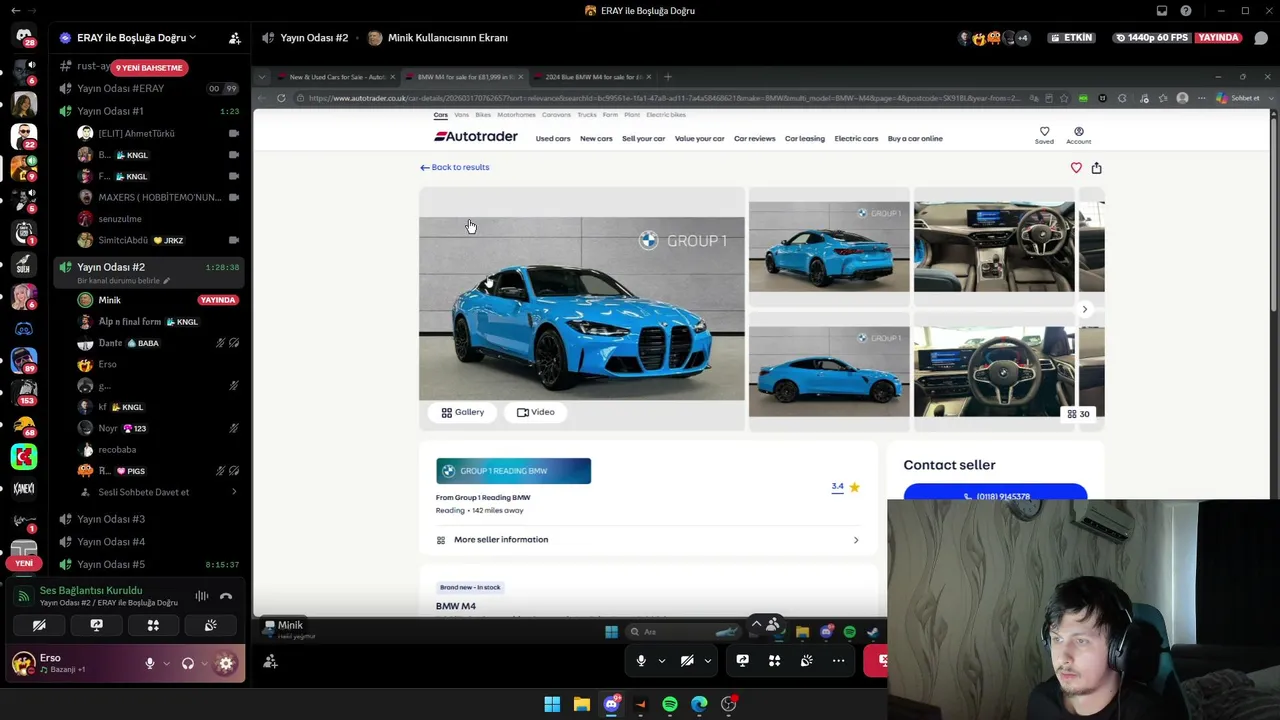Viewport: 1280px width, 720px height.
Task: Open KANEKI server icon in server rail
Action: 24,489
